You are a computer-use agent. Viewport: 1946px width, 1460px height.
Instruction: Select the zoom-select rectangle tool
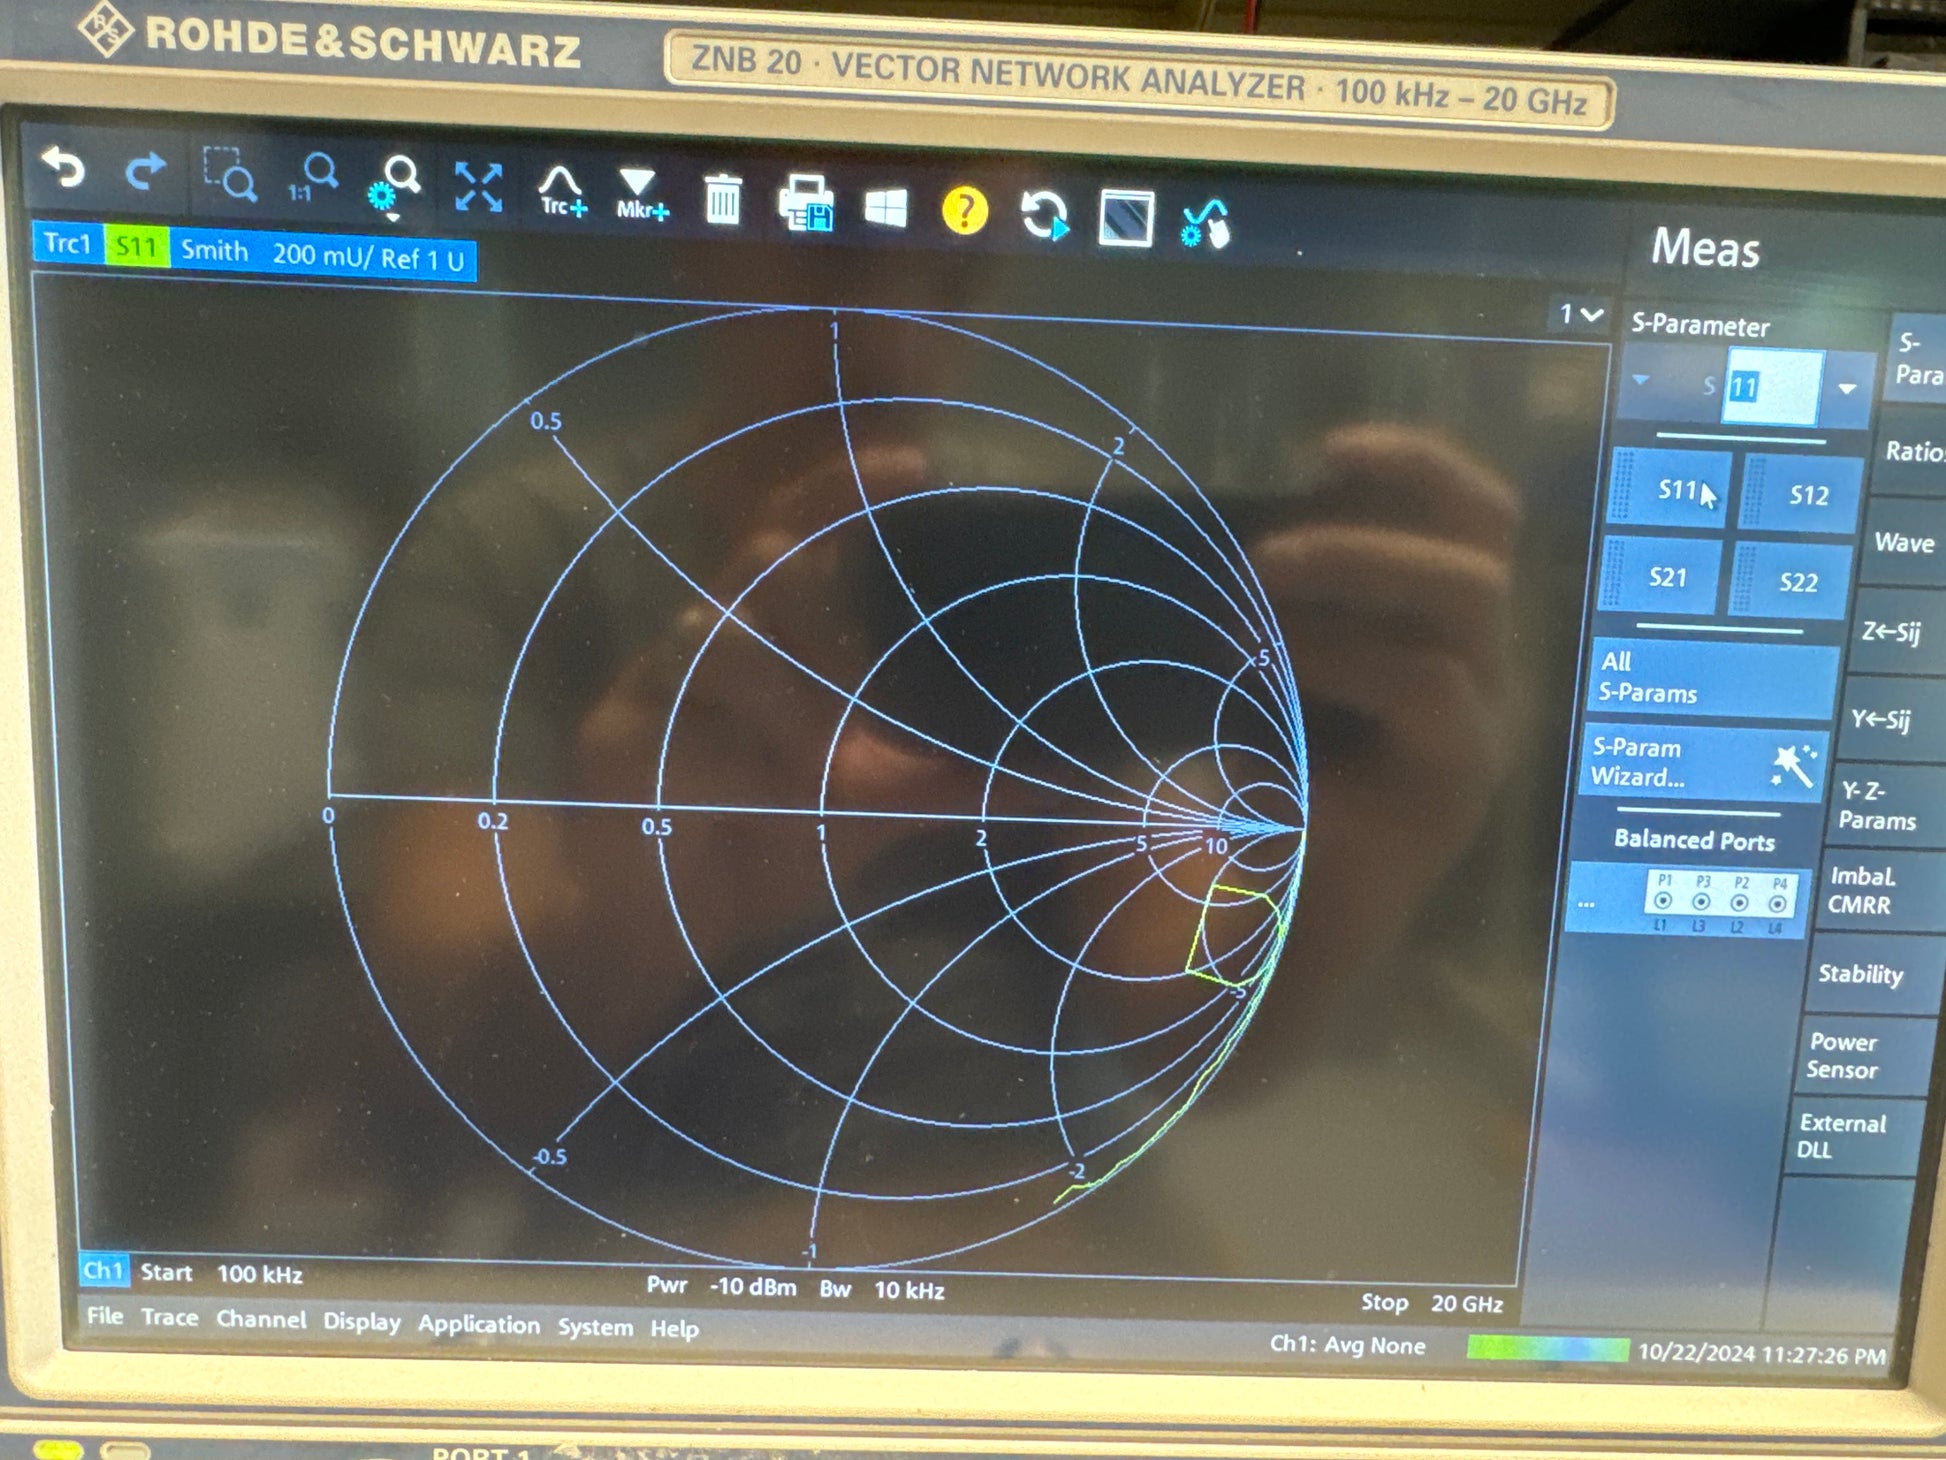tap(230, 177)
